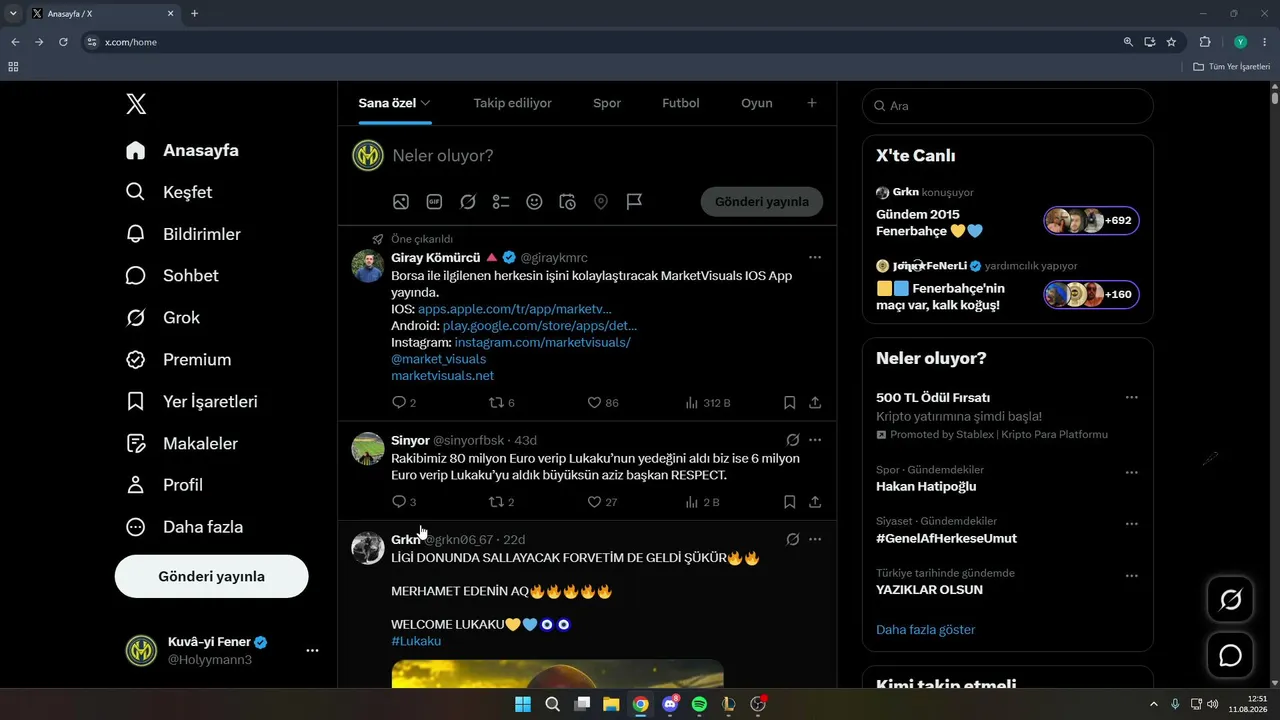Open more options on Sinyor's post

pyautogui.click(x=815, y=440)
